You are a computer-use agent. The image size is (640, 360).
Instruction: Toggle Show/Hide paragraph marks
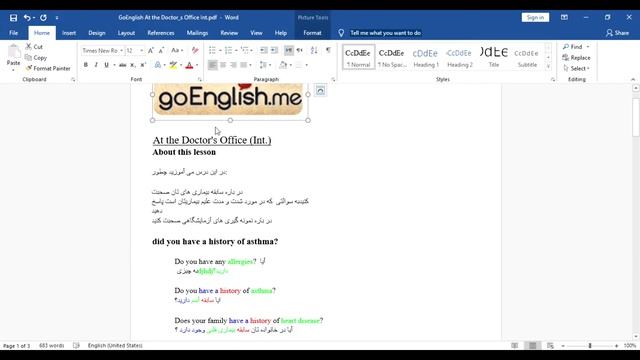(328, 50)
